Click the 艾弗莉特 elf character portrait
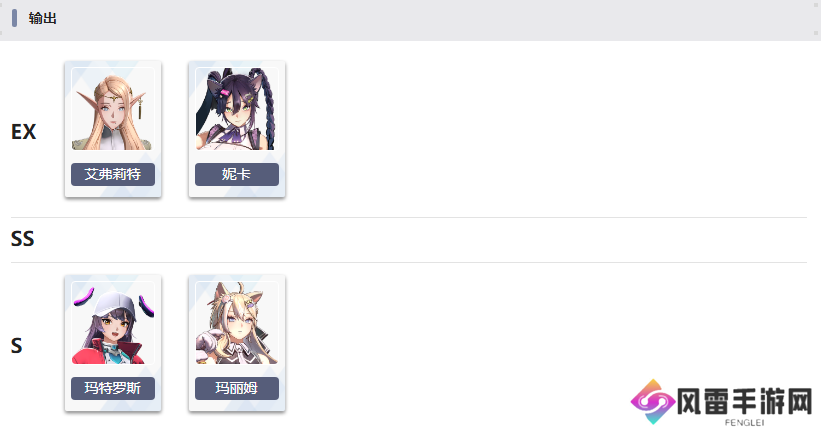 [113, 109]
